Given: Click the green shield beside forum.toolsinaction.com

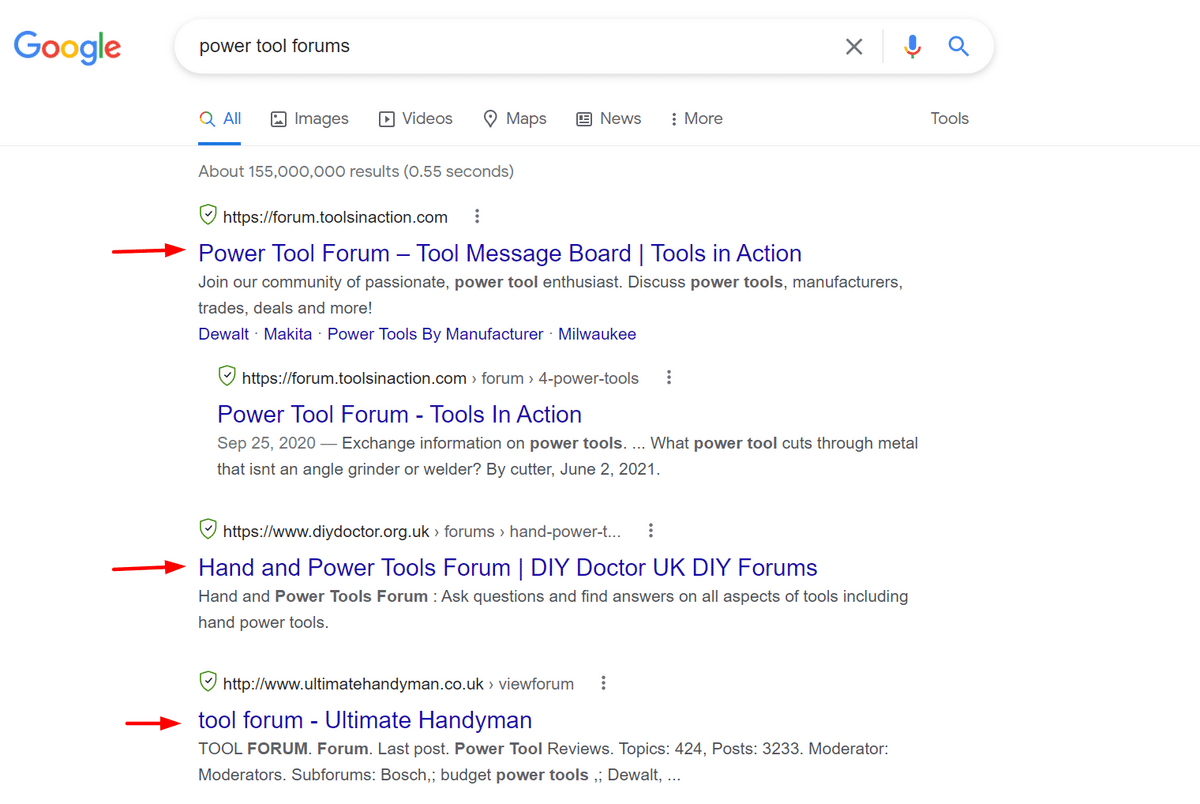Looking at the screenshot, I should click(x=208, y=216).
